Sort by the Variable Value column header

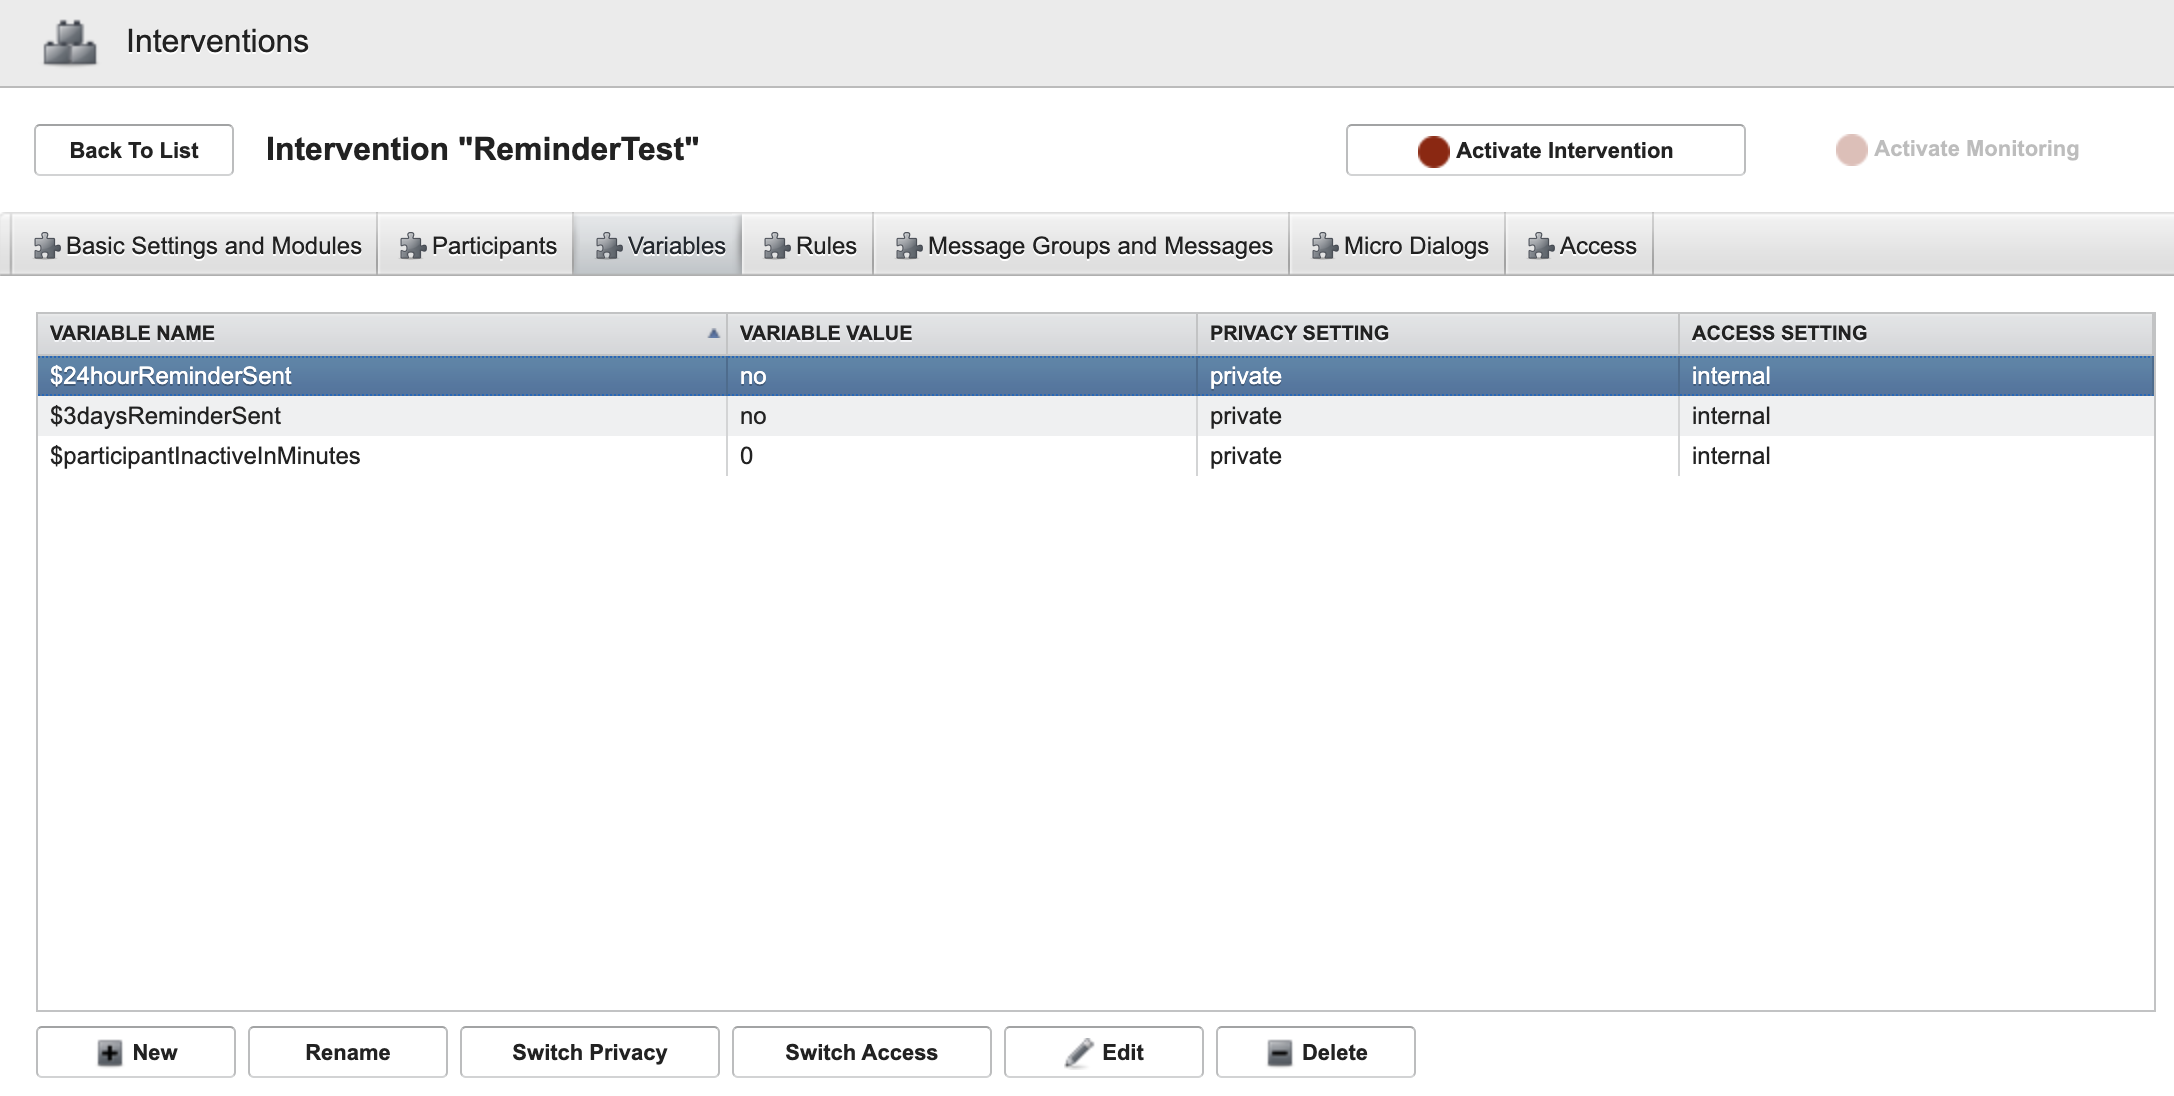(x=826, y=334)
